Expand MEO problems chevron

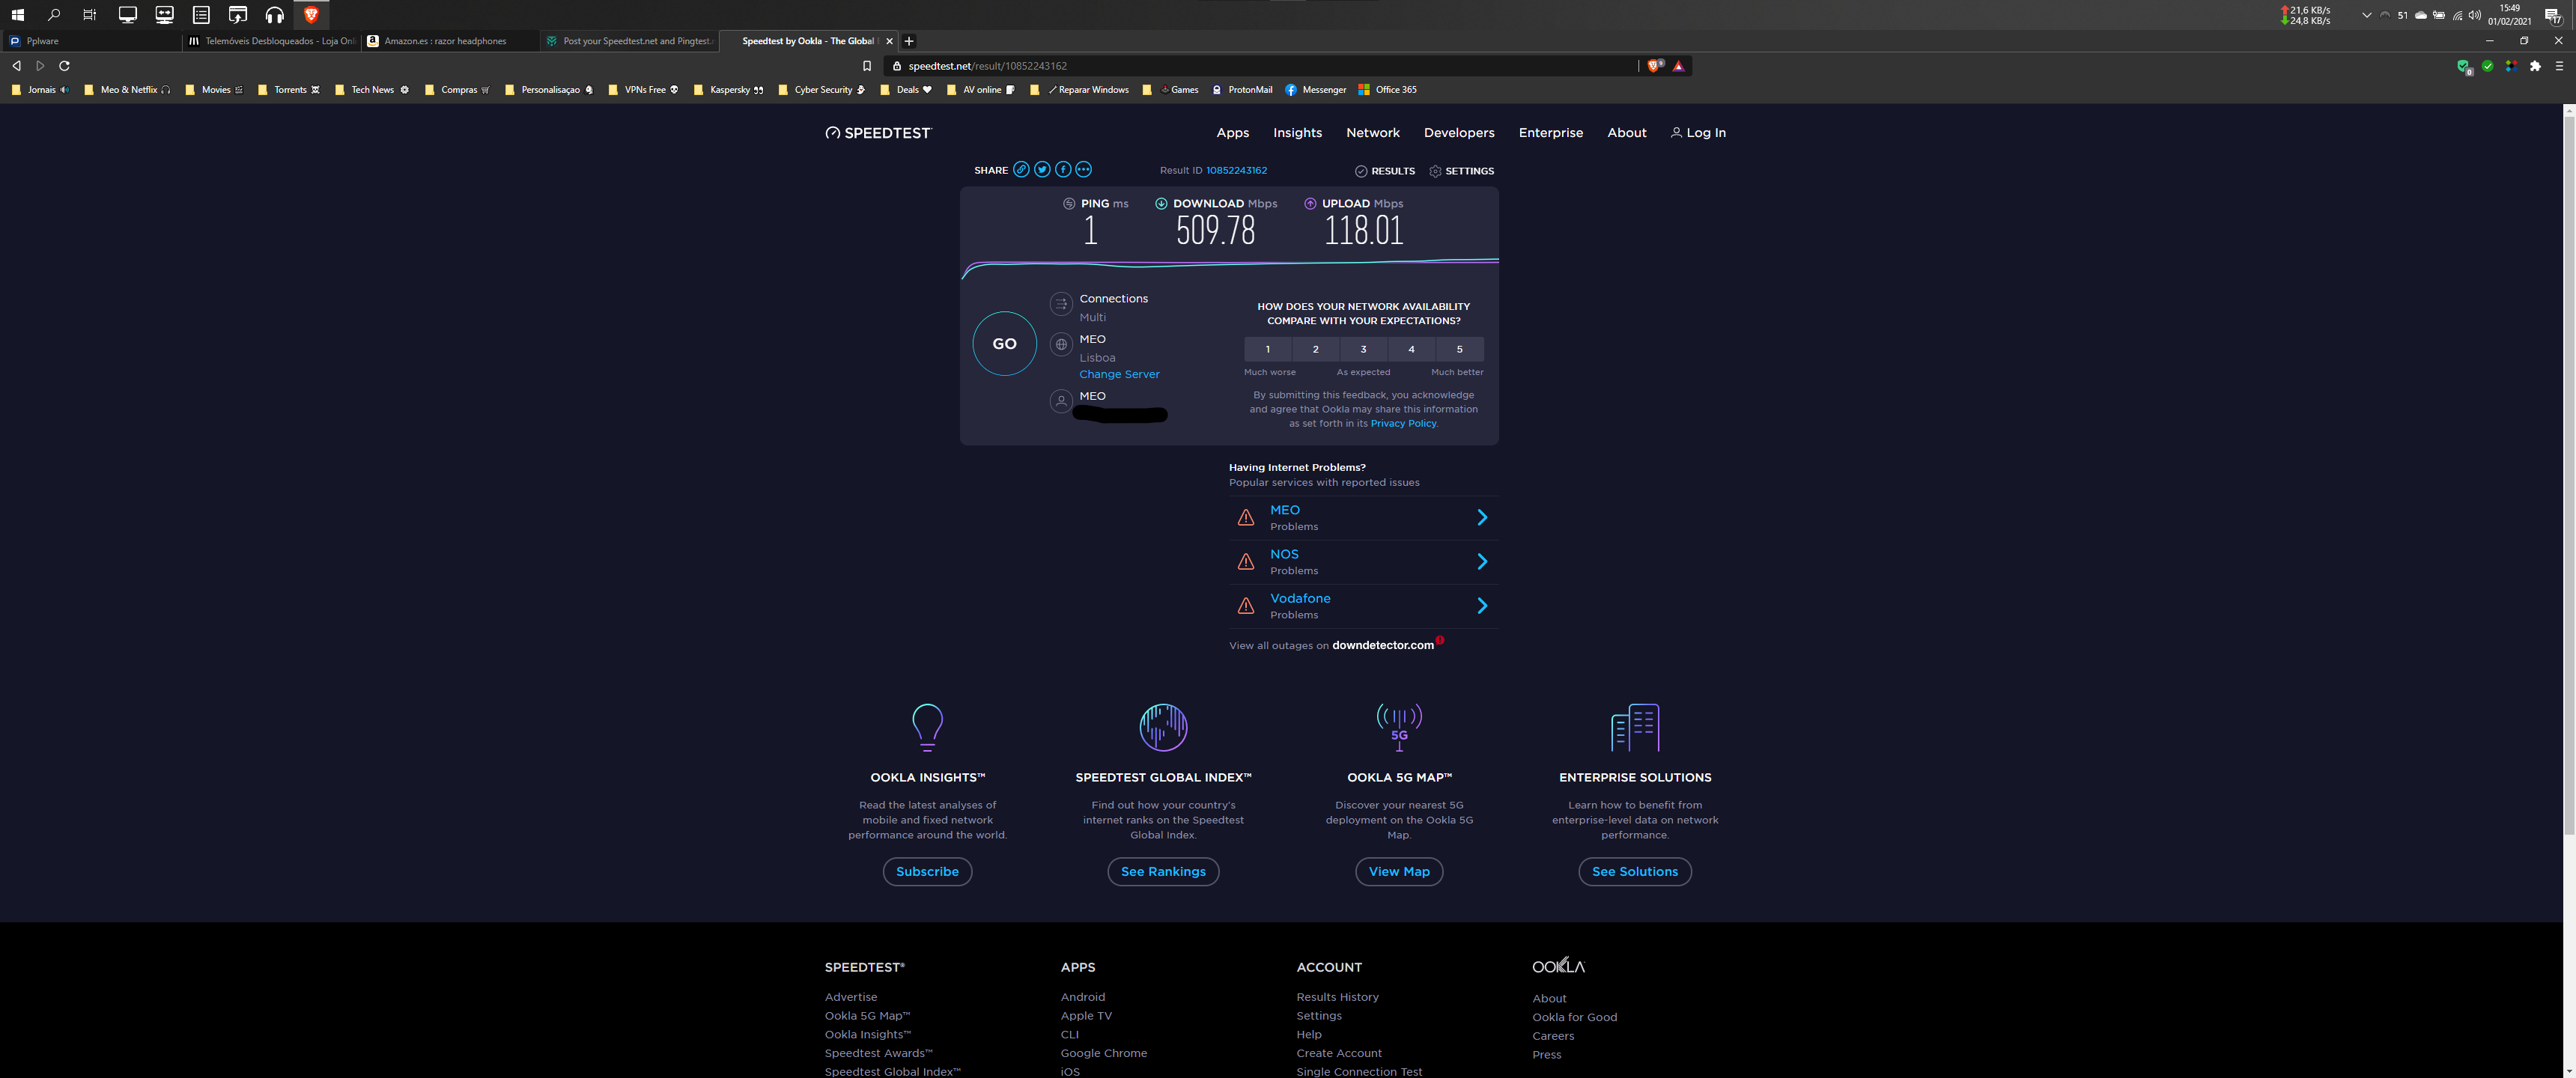pos(1482,517)
